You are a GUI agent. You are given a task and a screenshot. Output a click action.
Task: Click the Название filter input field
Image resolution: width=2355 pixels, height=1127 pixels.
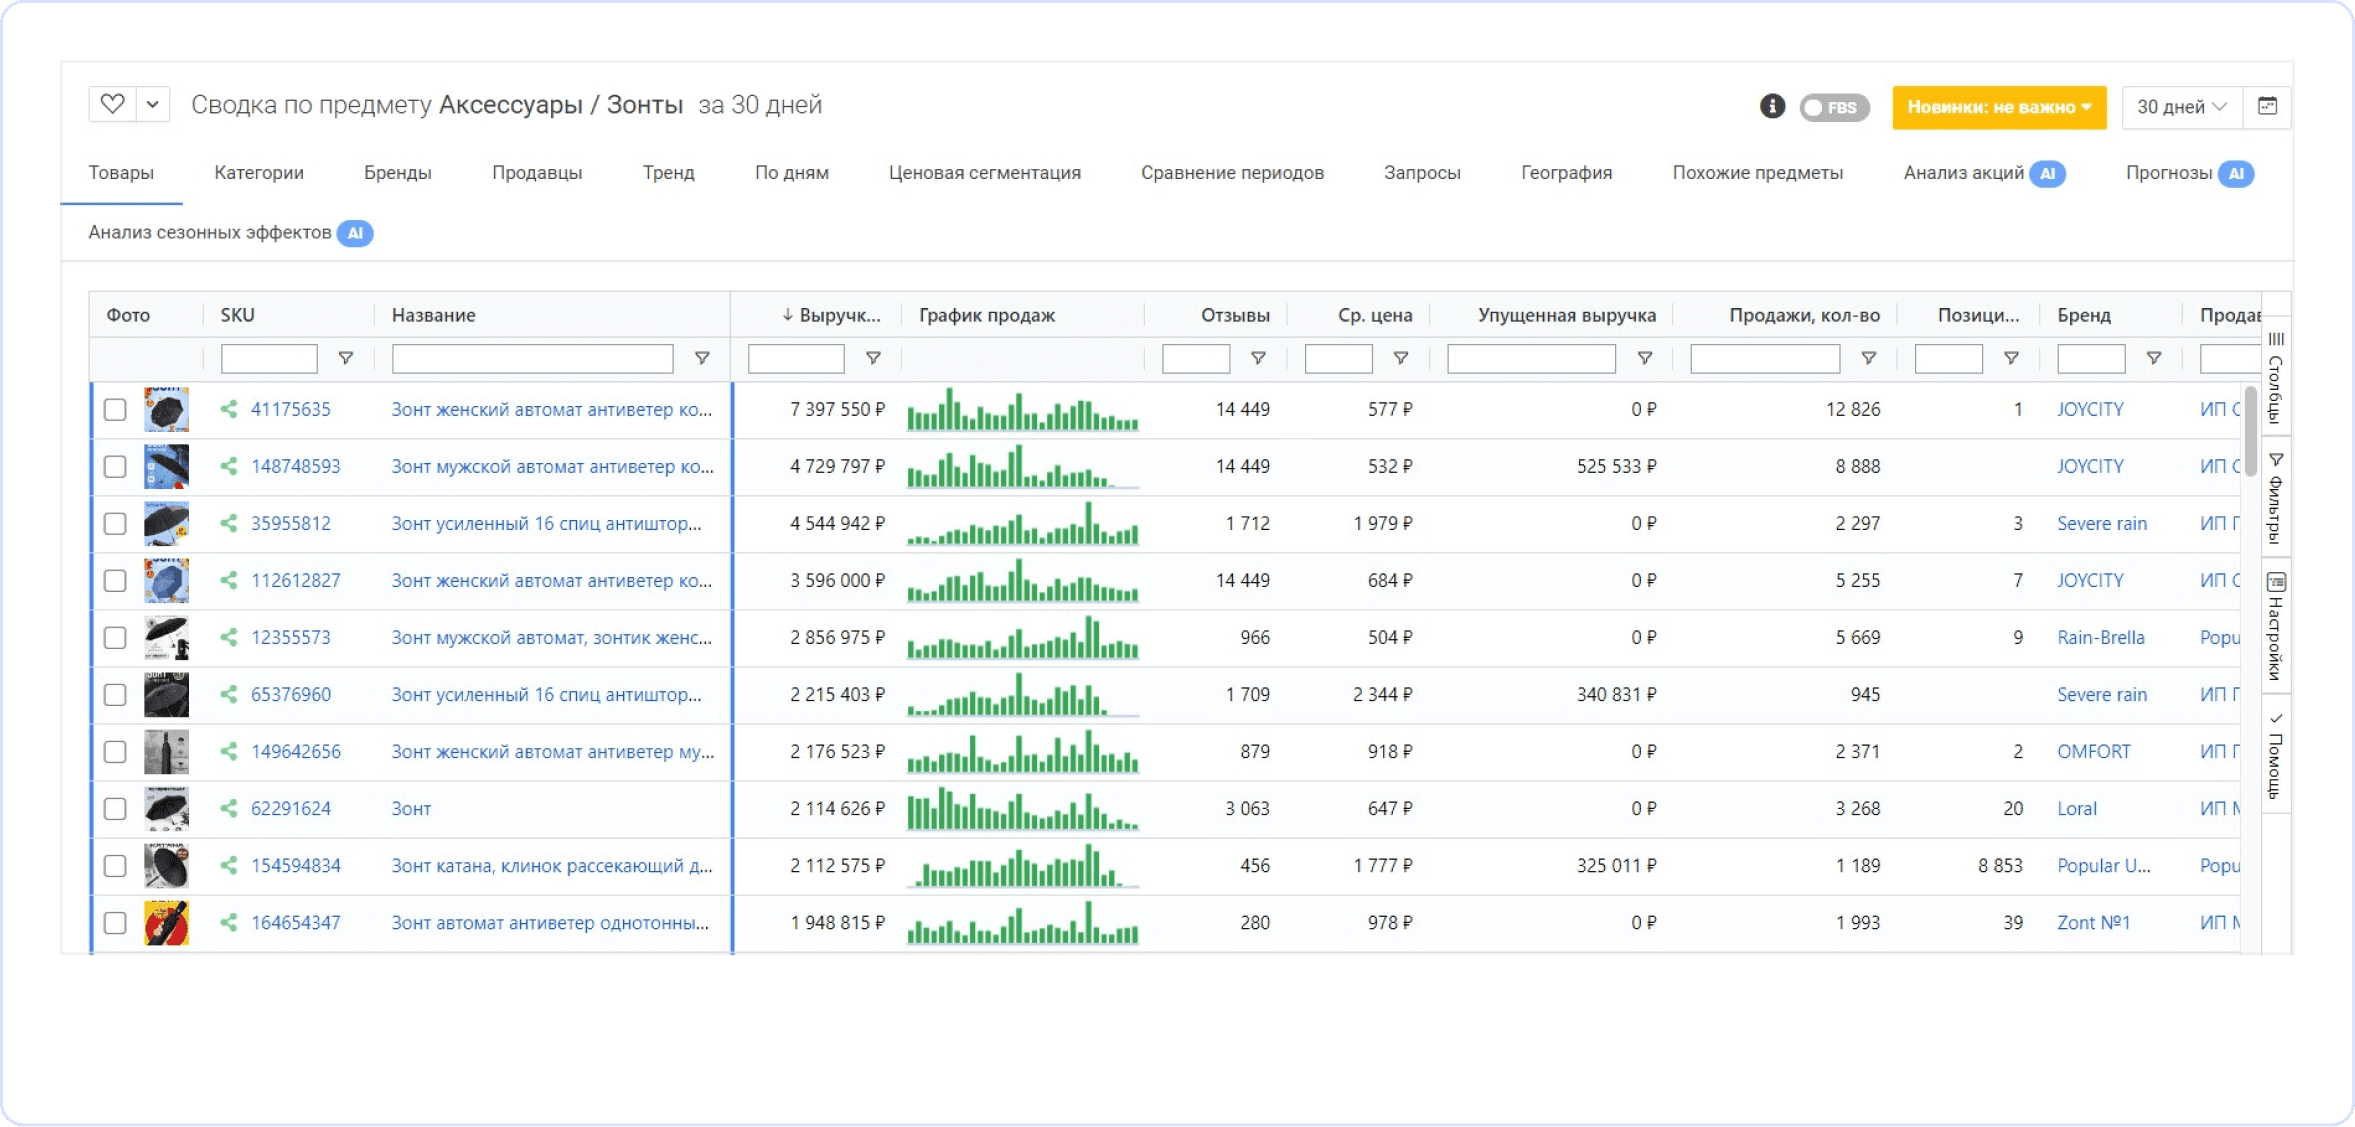click(532, 358)
